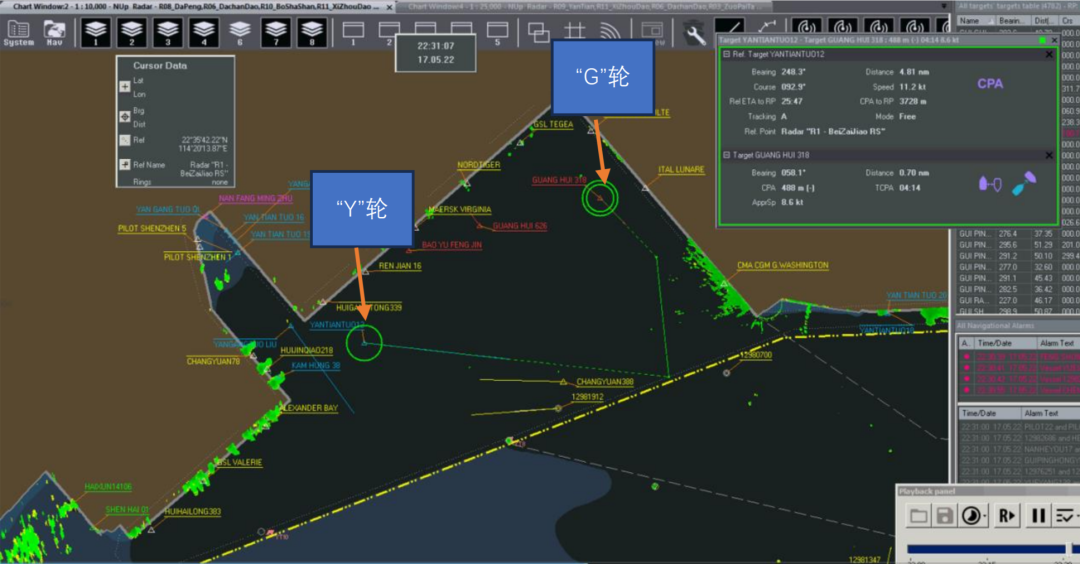The height and width of the screenshot is (564, 1080).
Task: Click the overlapping windows cascade icon
Action: pyautogui.click(x=538, y=32)
